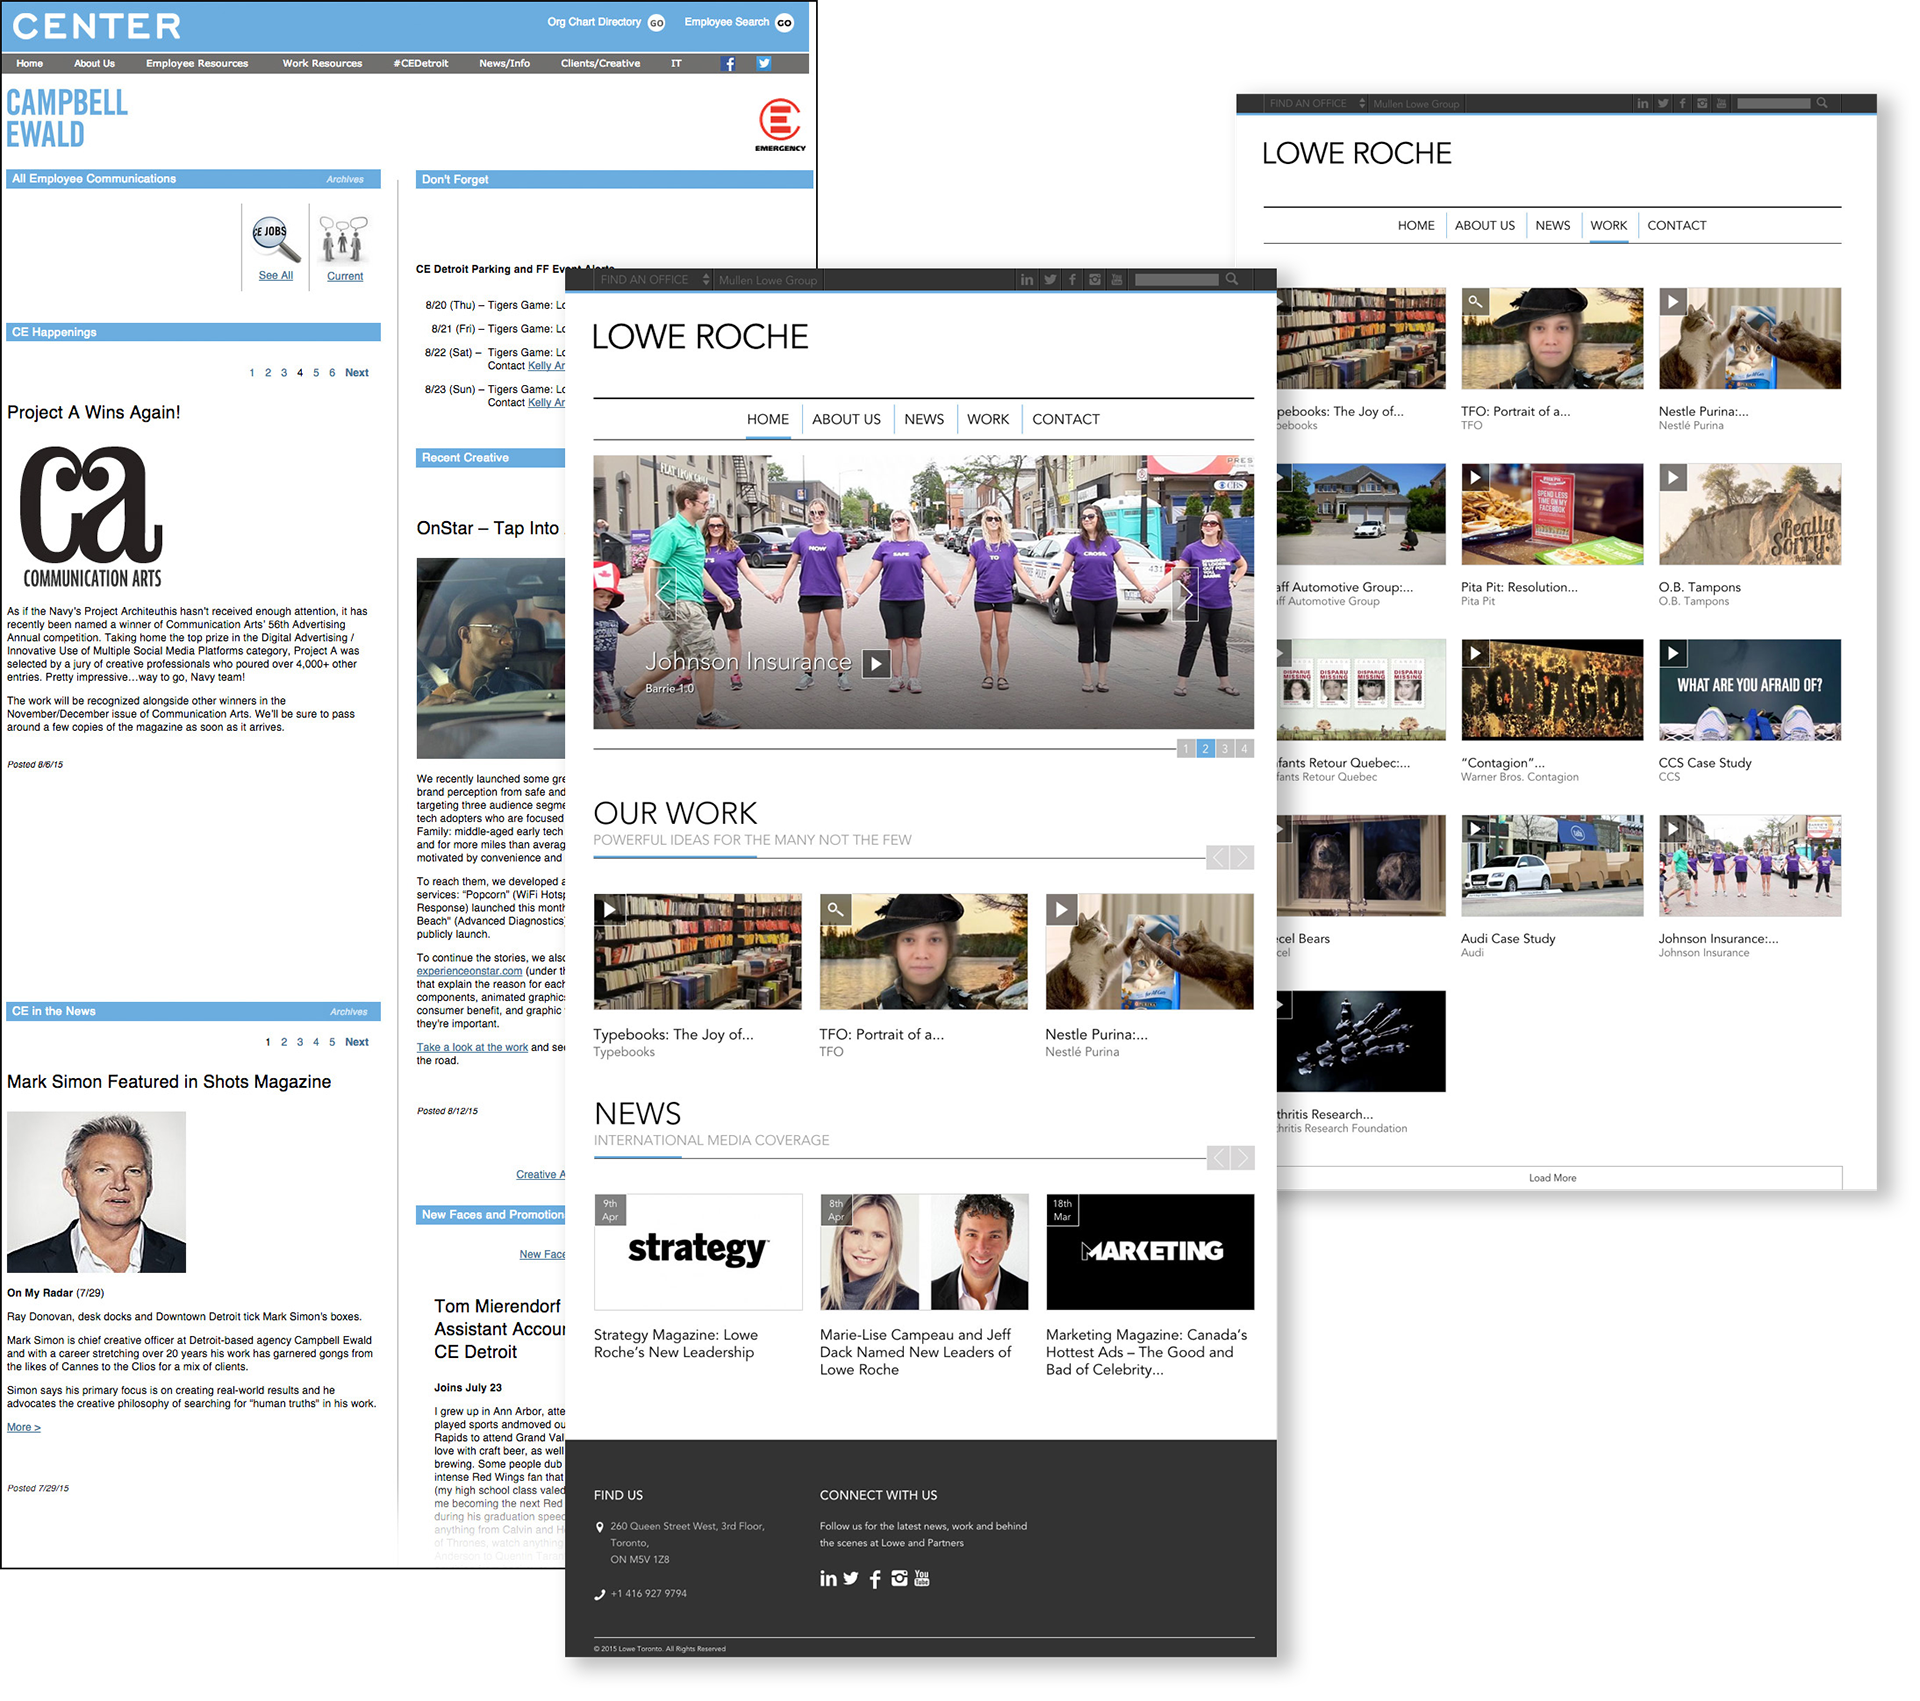Click Twitter icon in Work page top bar
Image resolution: width=1920 pixels, height=1701 pixels.
pyautogui.click(x=1662, y=103)
